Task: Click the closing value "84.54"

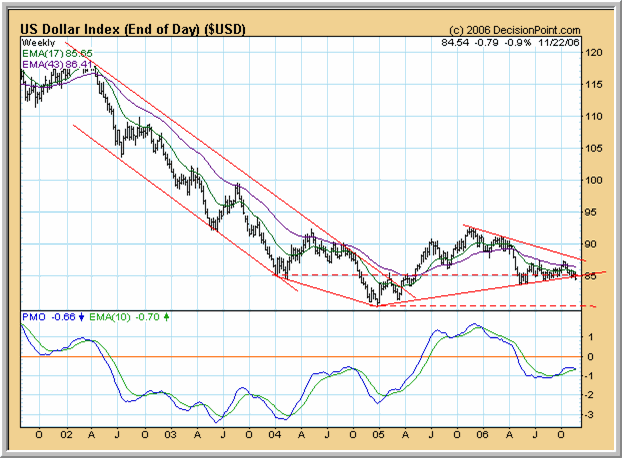Action: click(455, 42)
